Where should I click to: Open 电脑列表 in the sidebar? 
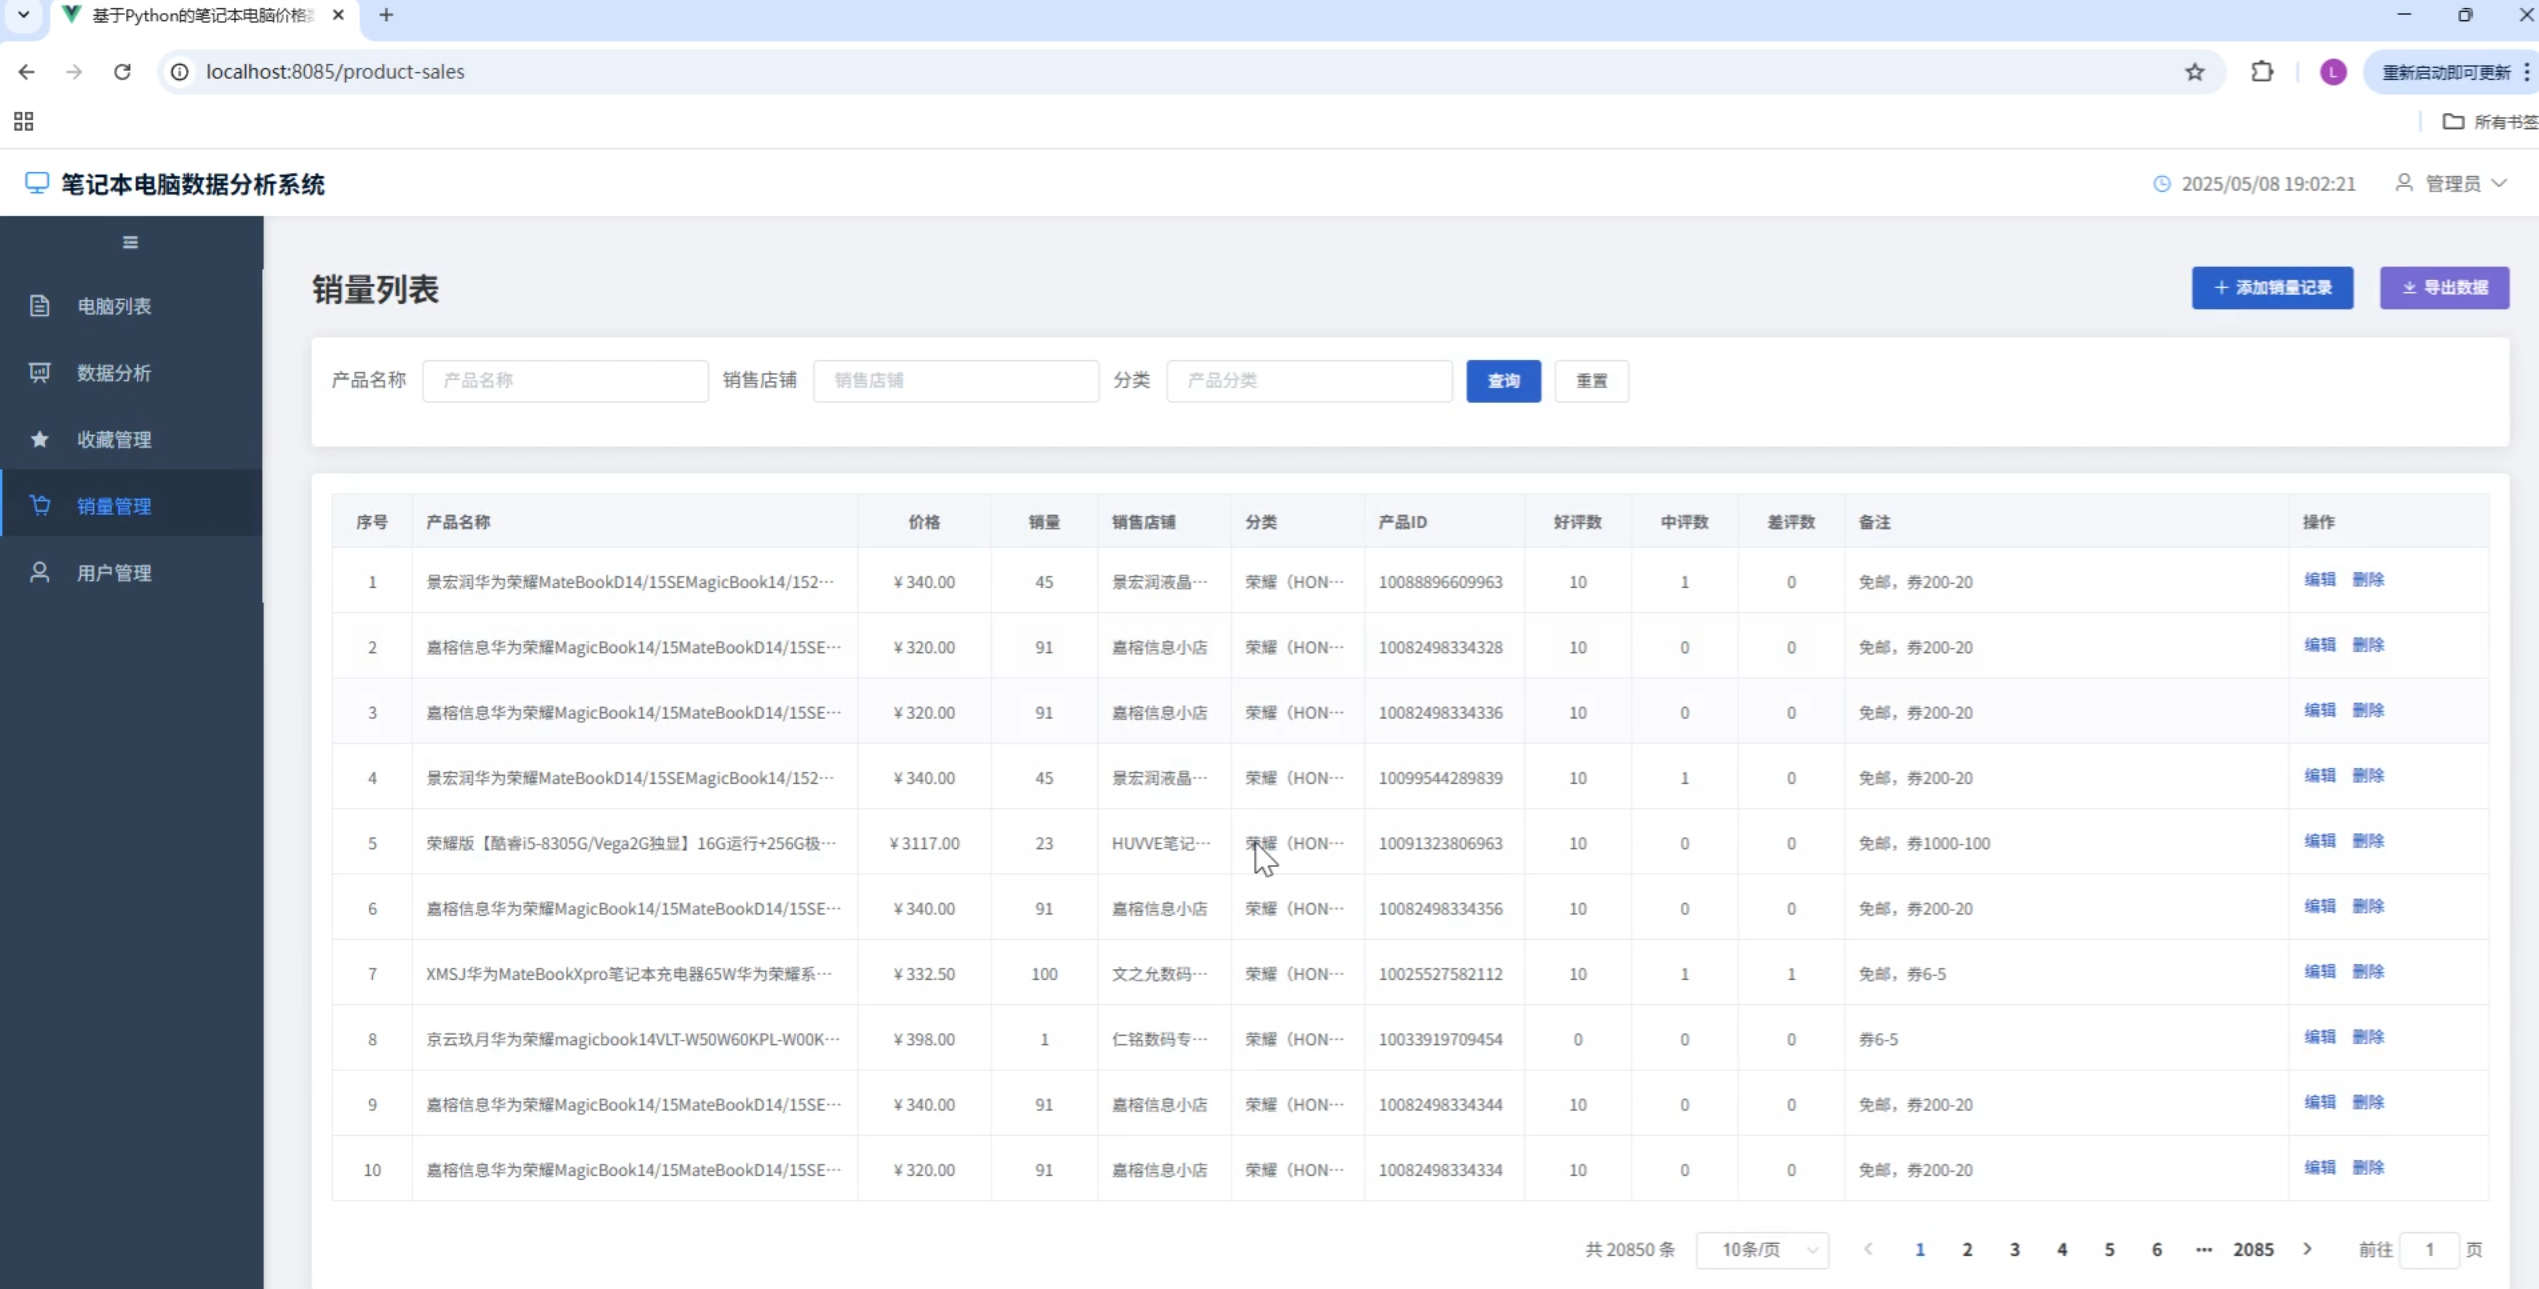tap(114, 306)
